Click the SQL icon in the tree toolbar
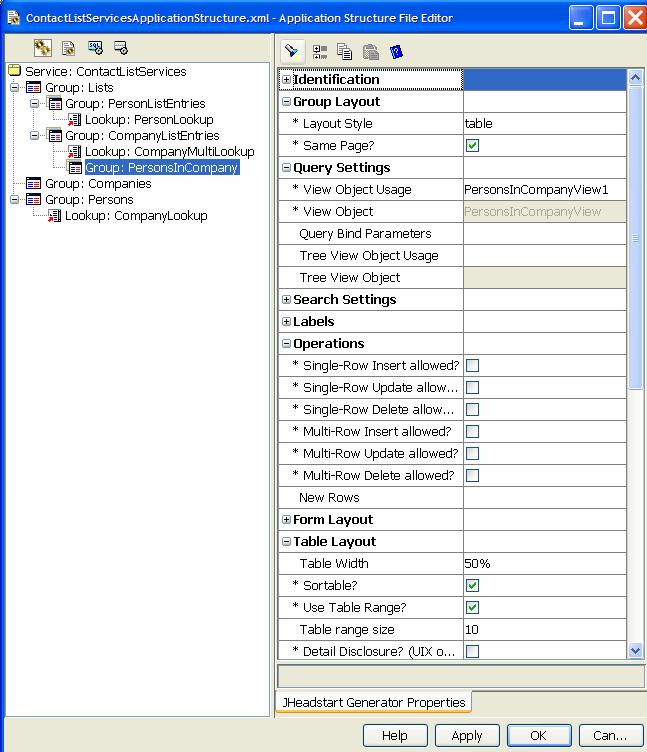Screen dimensions: 647x752 pyautogui.click(x=95, y=47)
